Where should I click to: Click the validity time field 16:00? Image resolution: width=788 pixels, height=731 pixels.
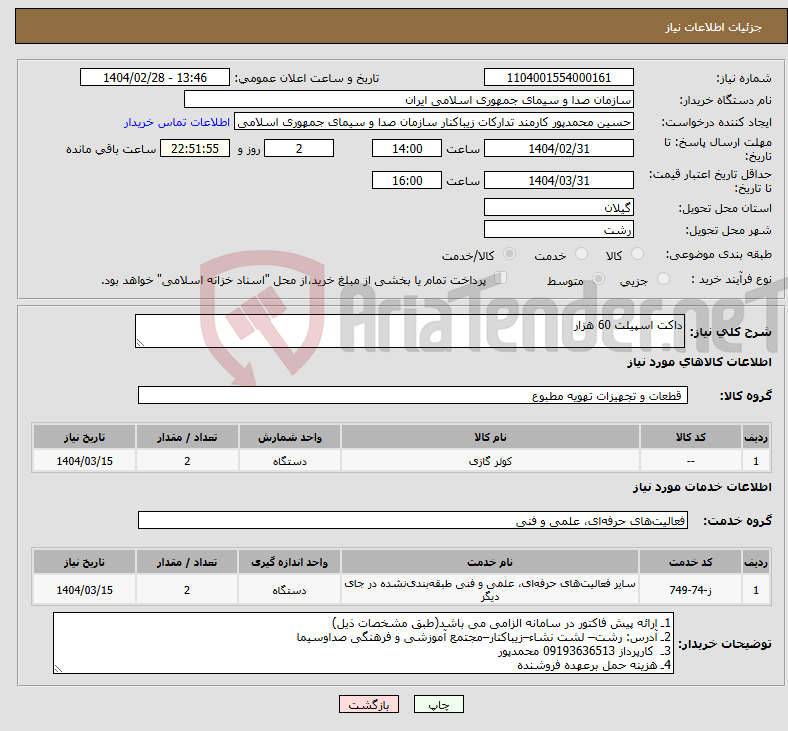407,180
